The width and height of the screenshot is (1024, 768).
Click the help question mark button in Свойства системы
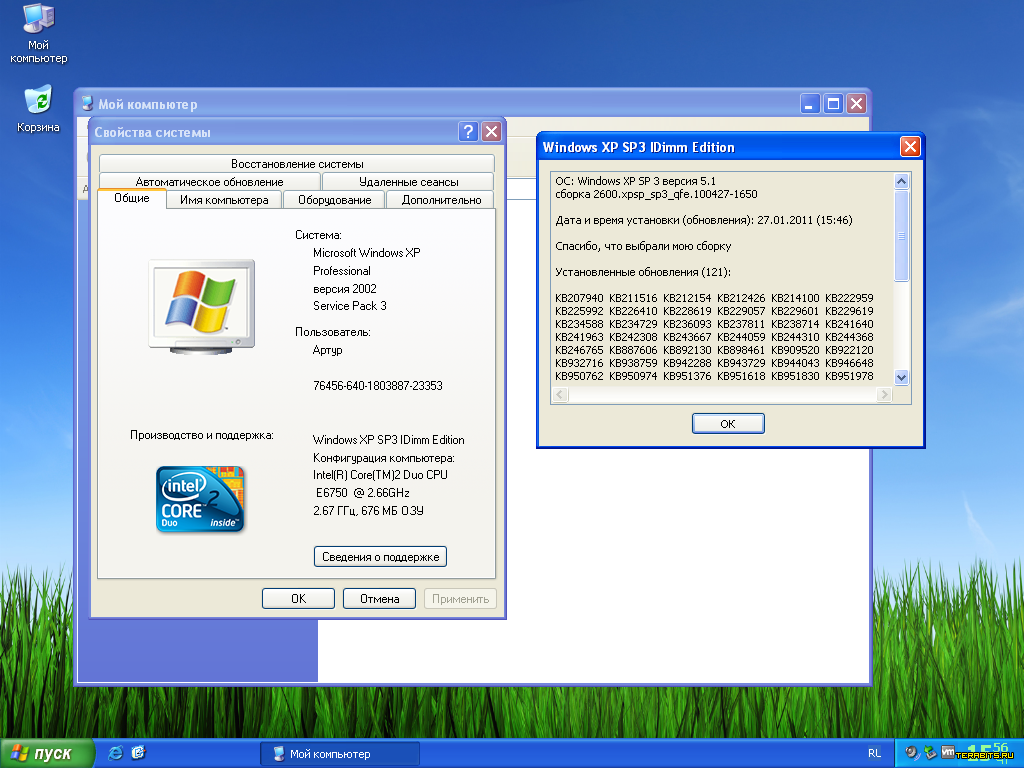click(x=468, y=132)
